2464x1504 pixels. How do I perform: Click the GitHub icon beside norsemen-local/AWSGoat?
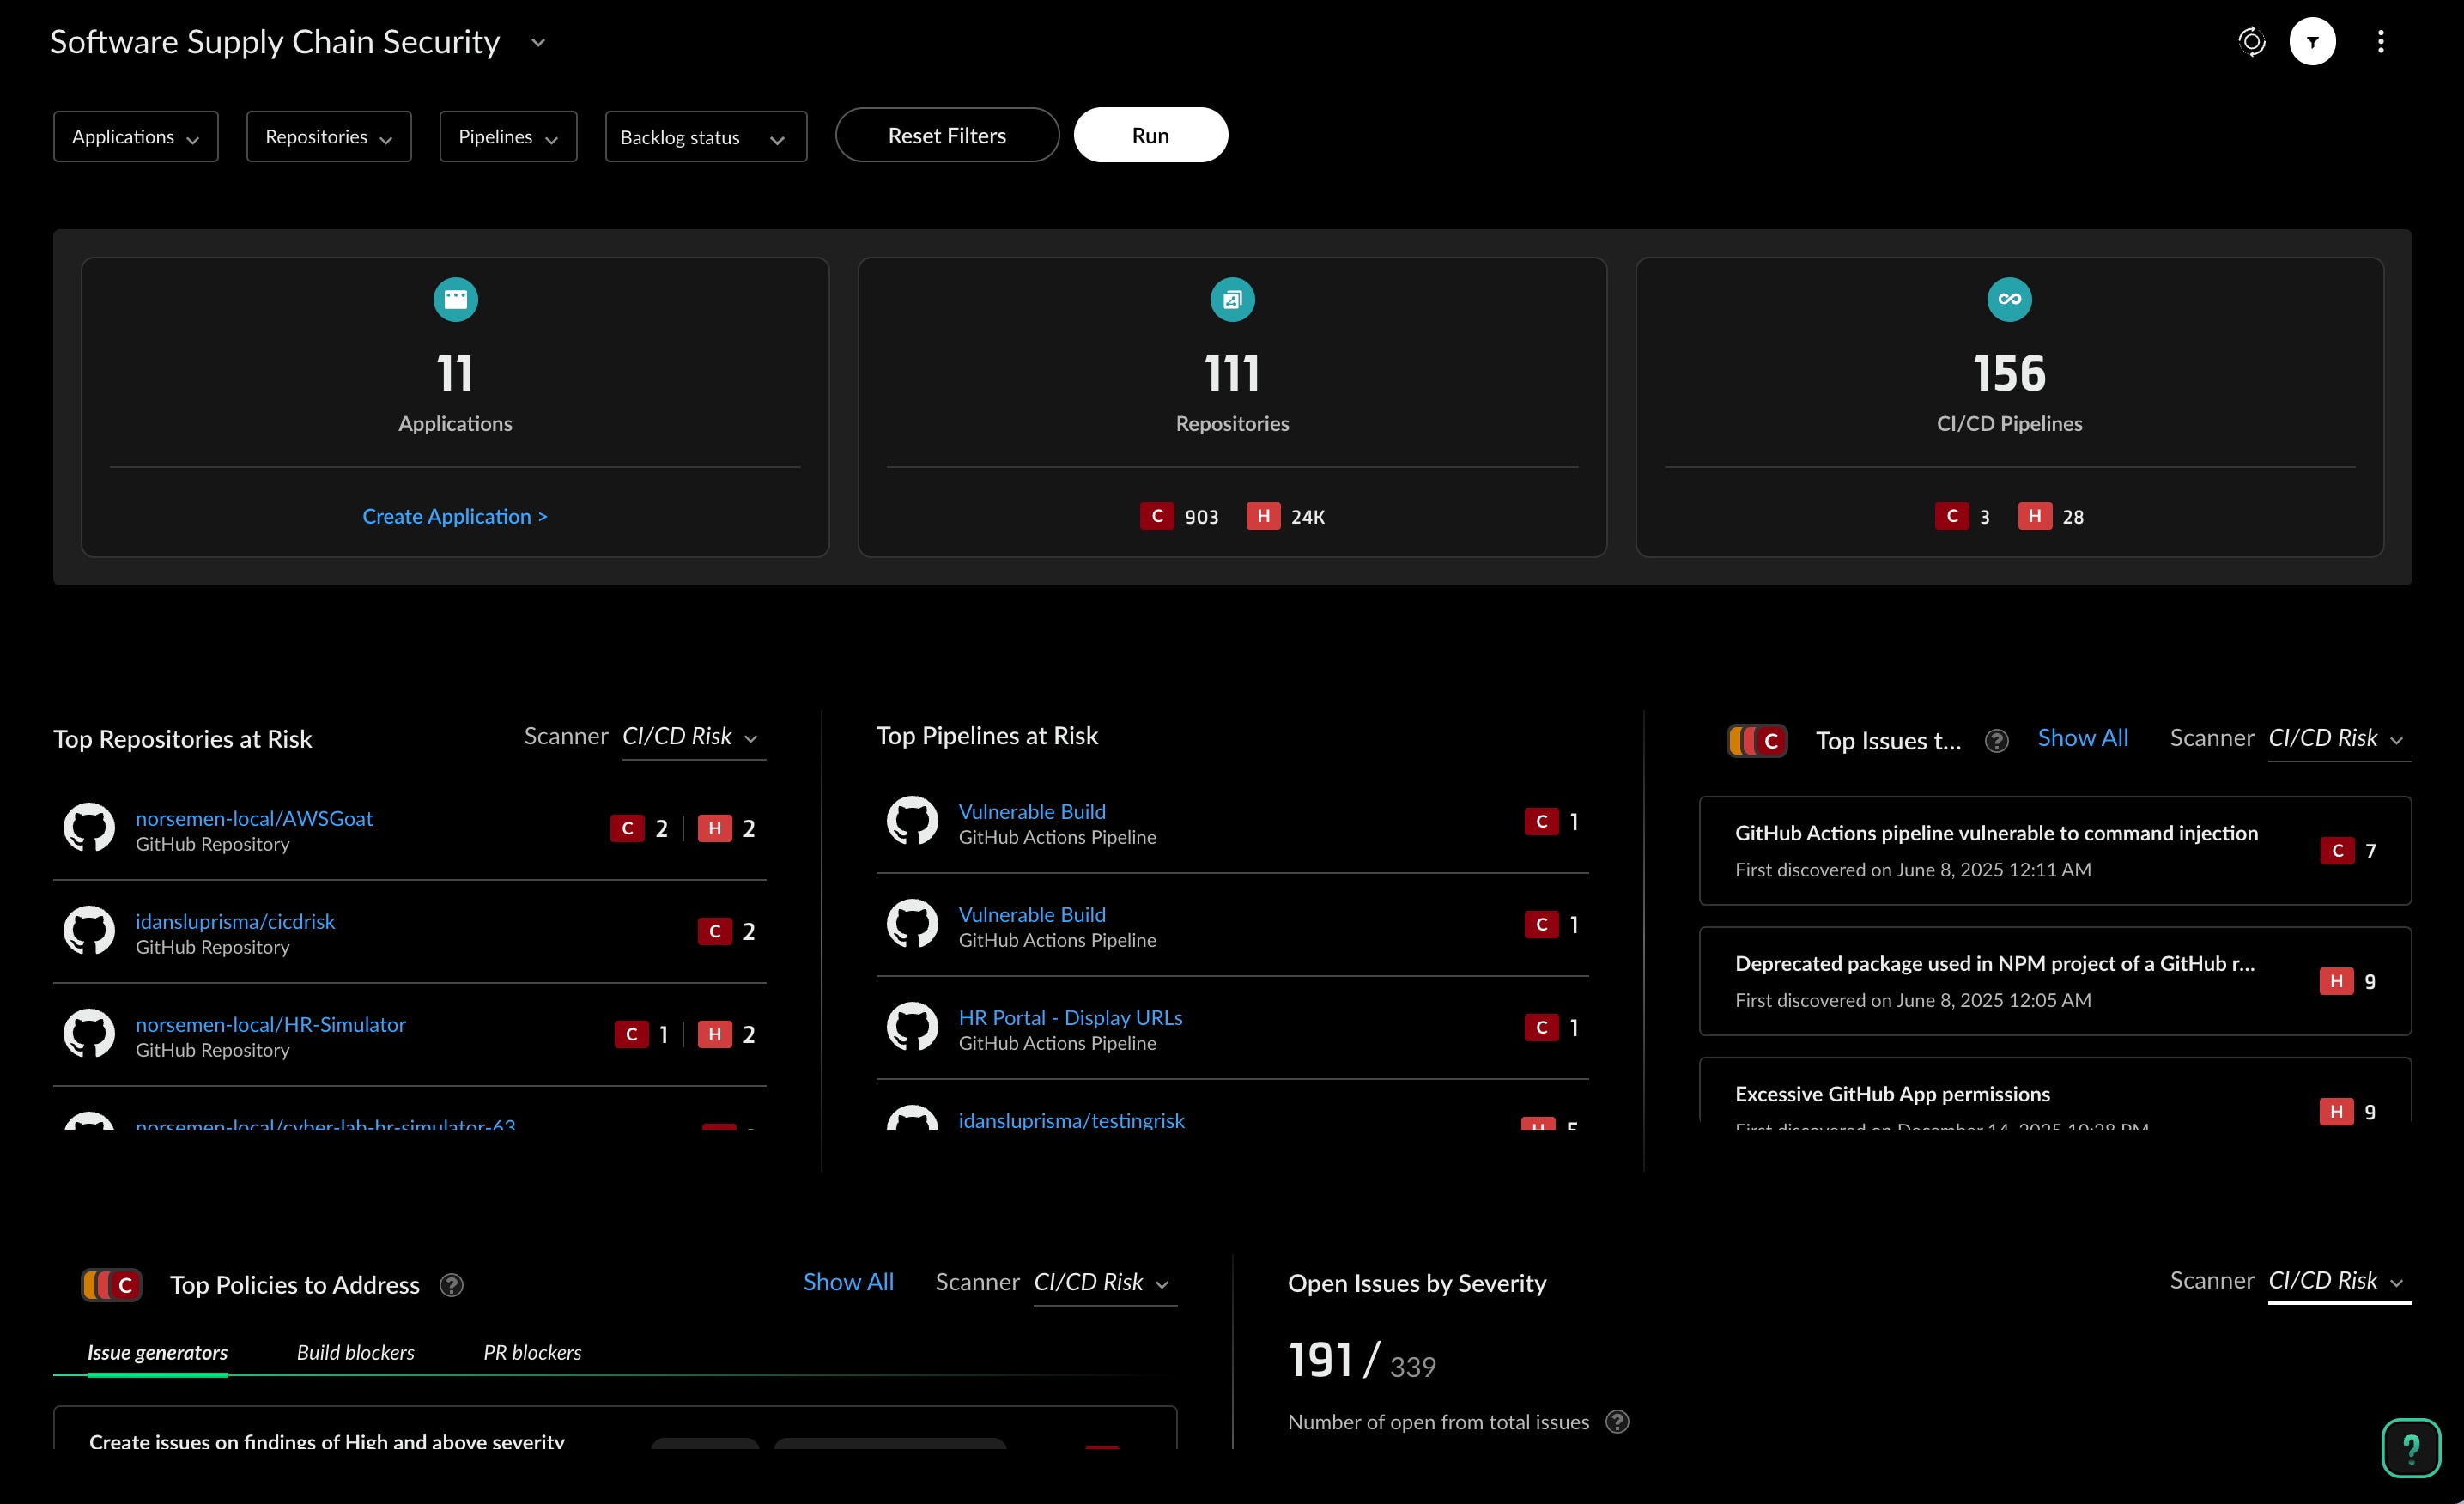coord(89,828)
